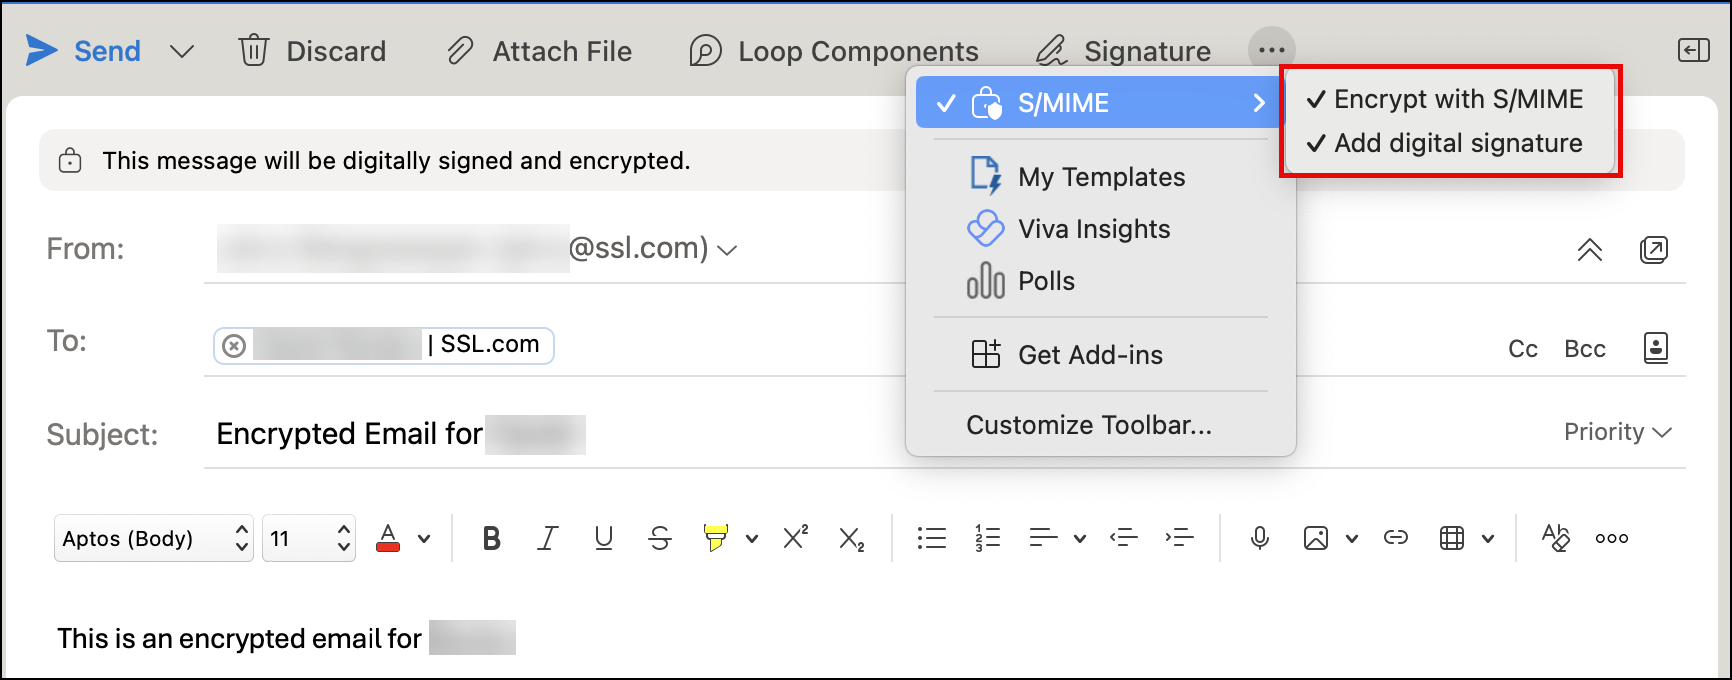
Task: Click the Bold formatting icon
Action: 491,538
